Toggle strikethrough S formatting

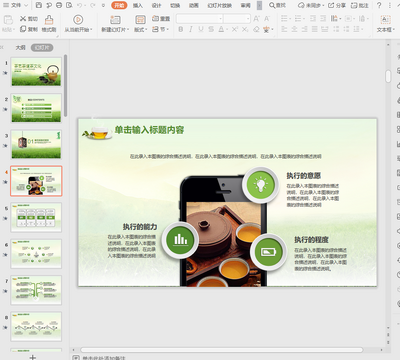[x=211, y=29]
